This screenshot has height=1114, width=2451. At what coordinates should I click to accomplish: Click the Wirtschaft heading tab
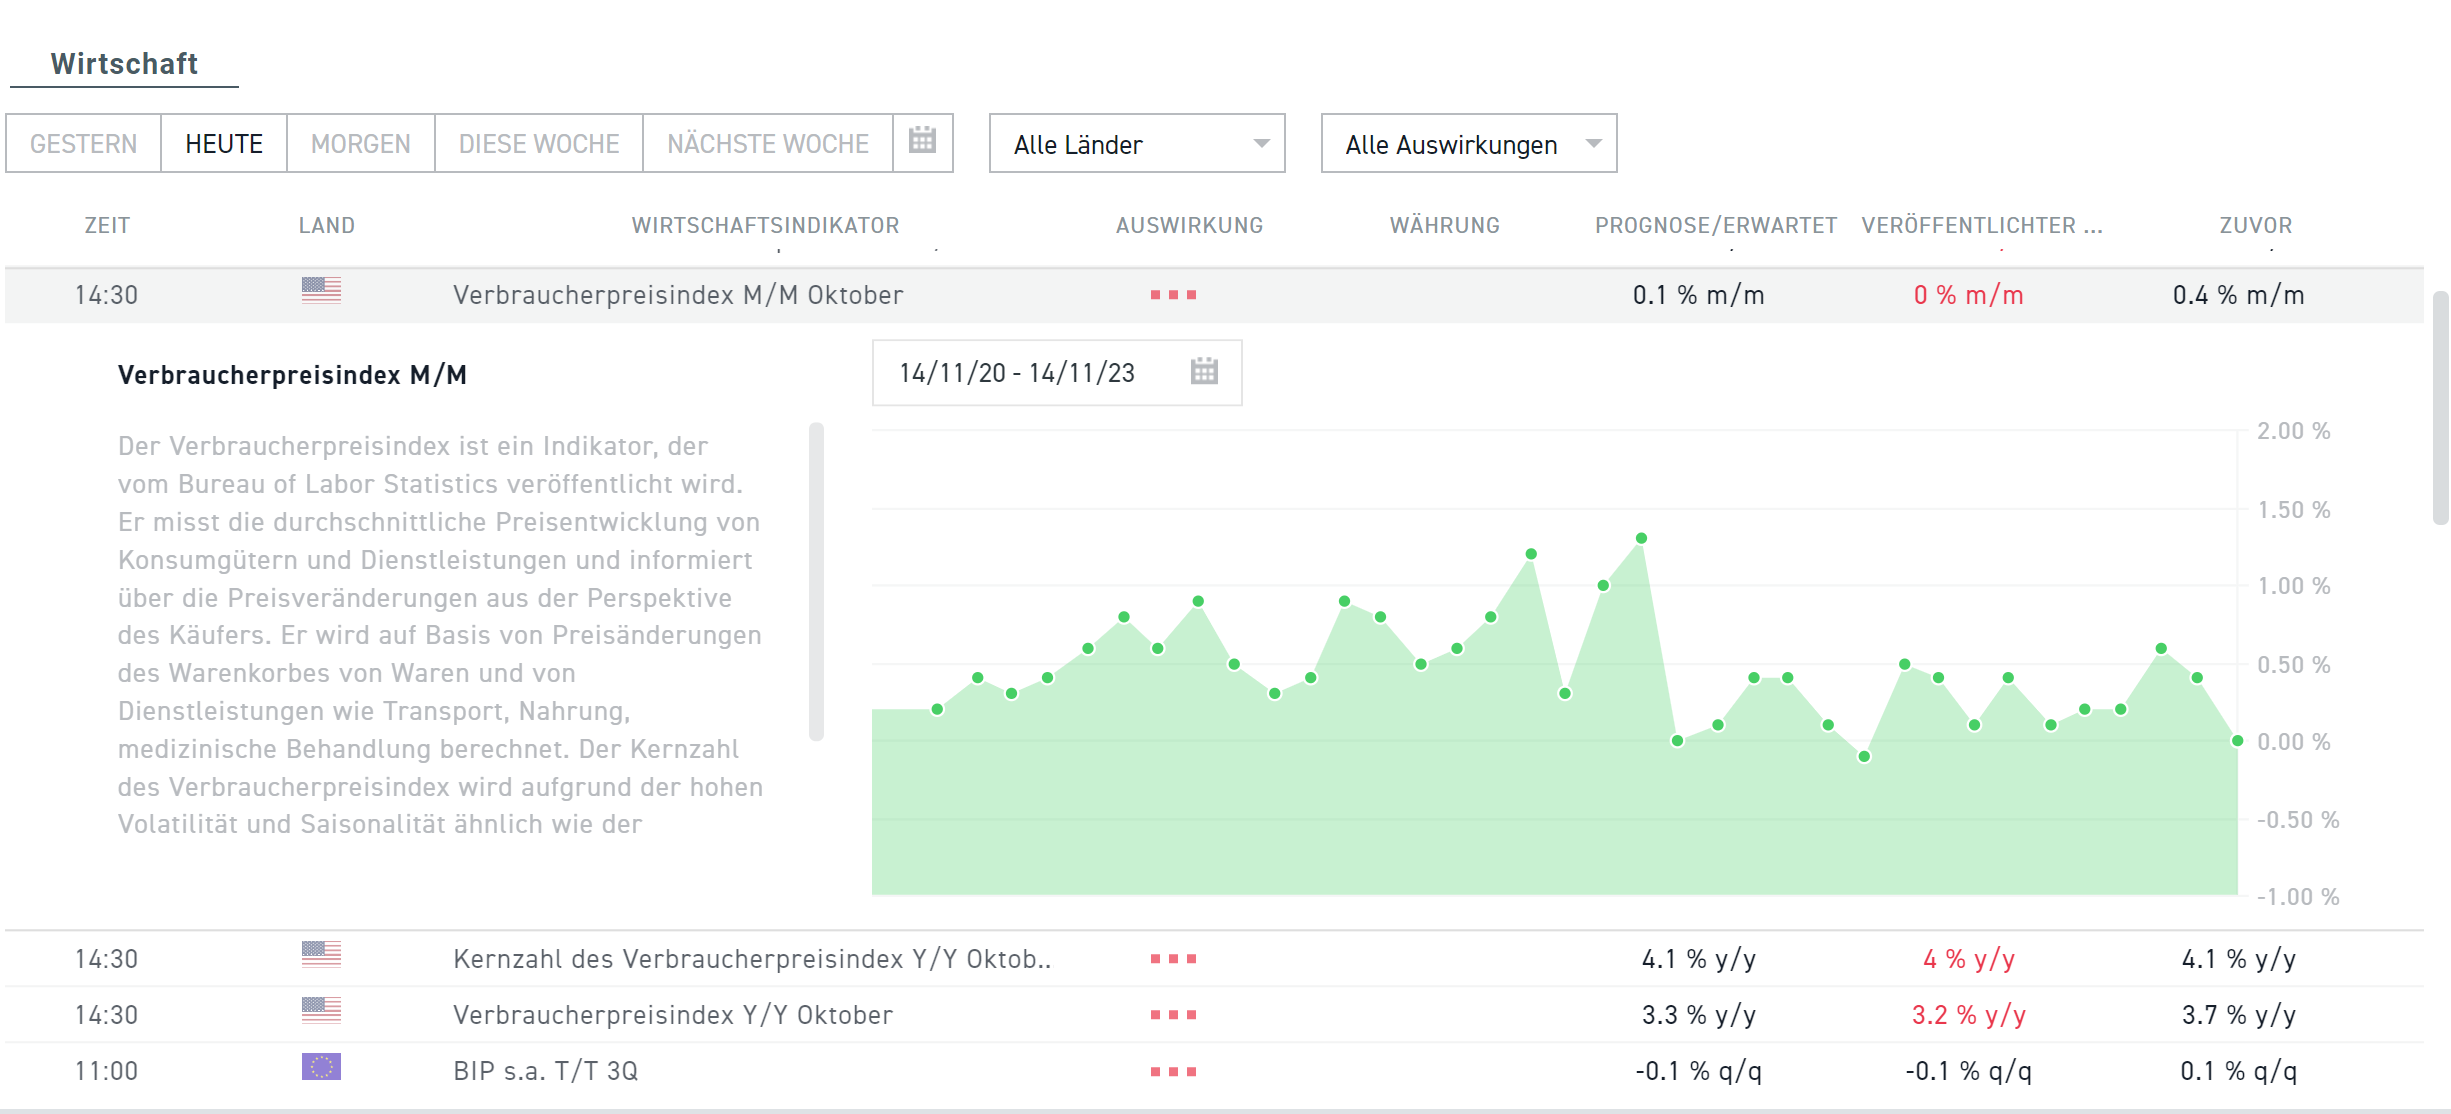pyautogui.click(x=124, y=64)
